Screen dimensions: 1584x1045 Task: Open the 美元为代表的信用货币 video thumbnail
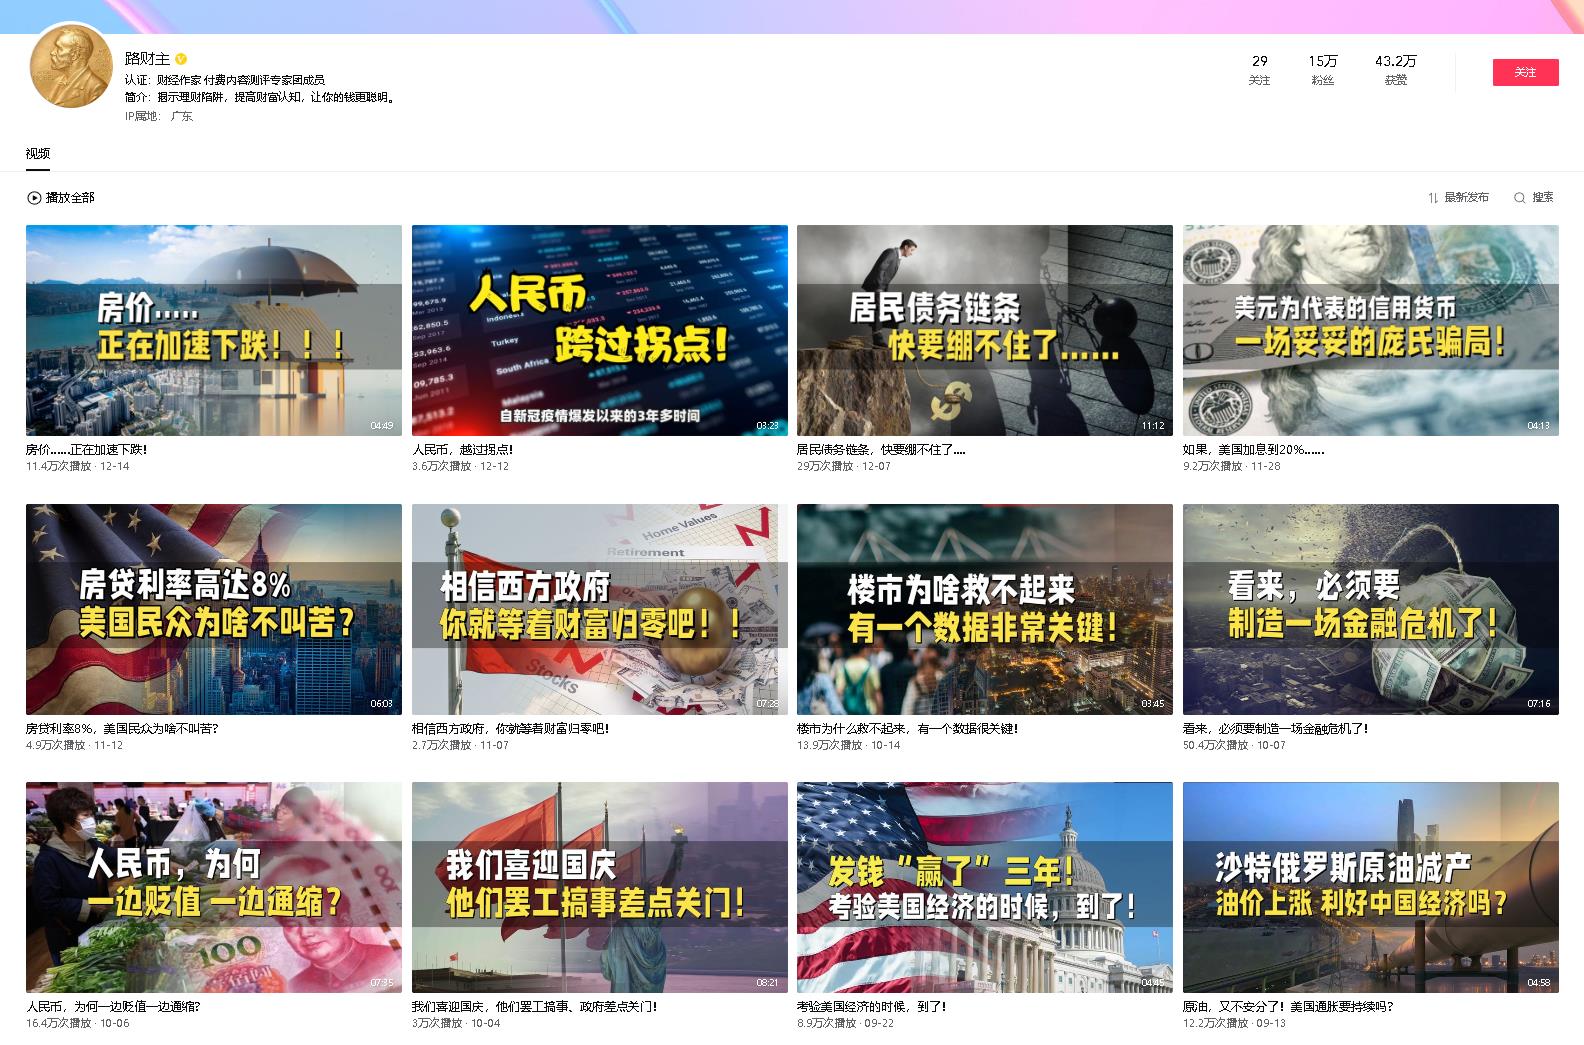tap(1370, 330)
